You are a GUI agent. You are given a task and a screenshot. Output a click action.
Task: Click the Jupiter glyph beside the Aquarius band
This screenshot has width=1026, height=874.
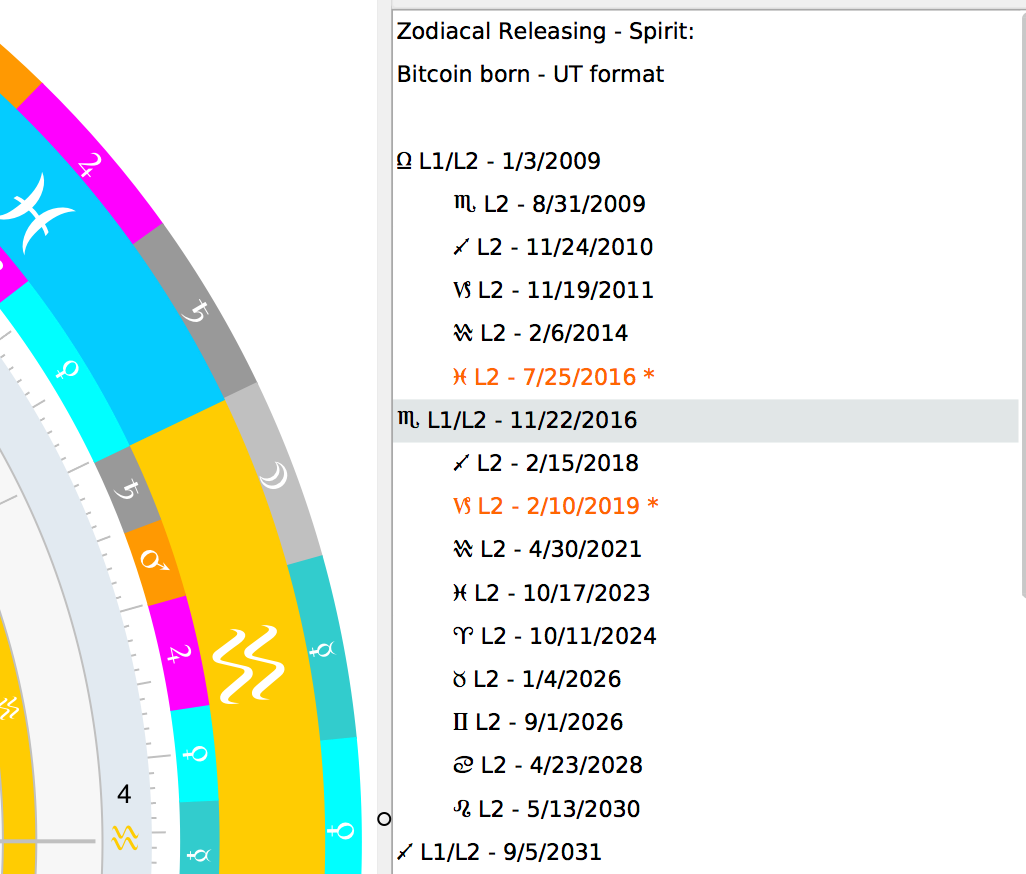(x=179, y=656)
